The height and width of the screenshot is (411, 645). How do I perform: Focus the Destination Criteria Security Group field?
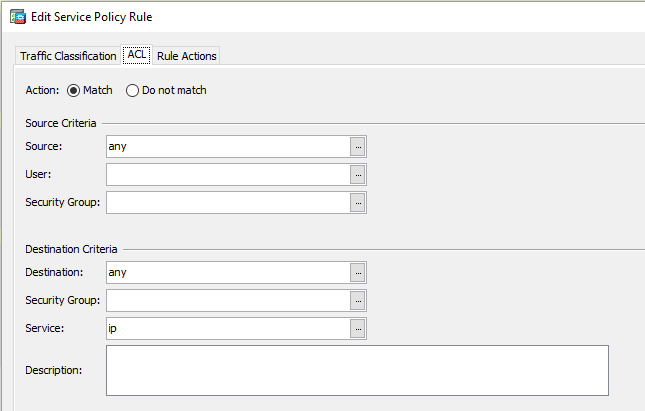(227, 300)
